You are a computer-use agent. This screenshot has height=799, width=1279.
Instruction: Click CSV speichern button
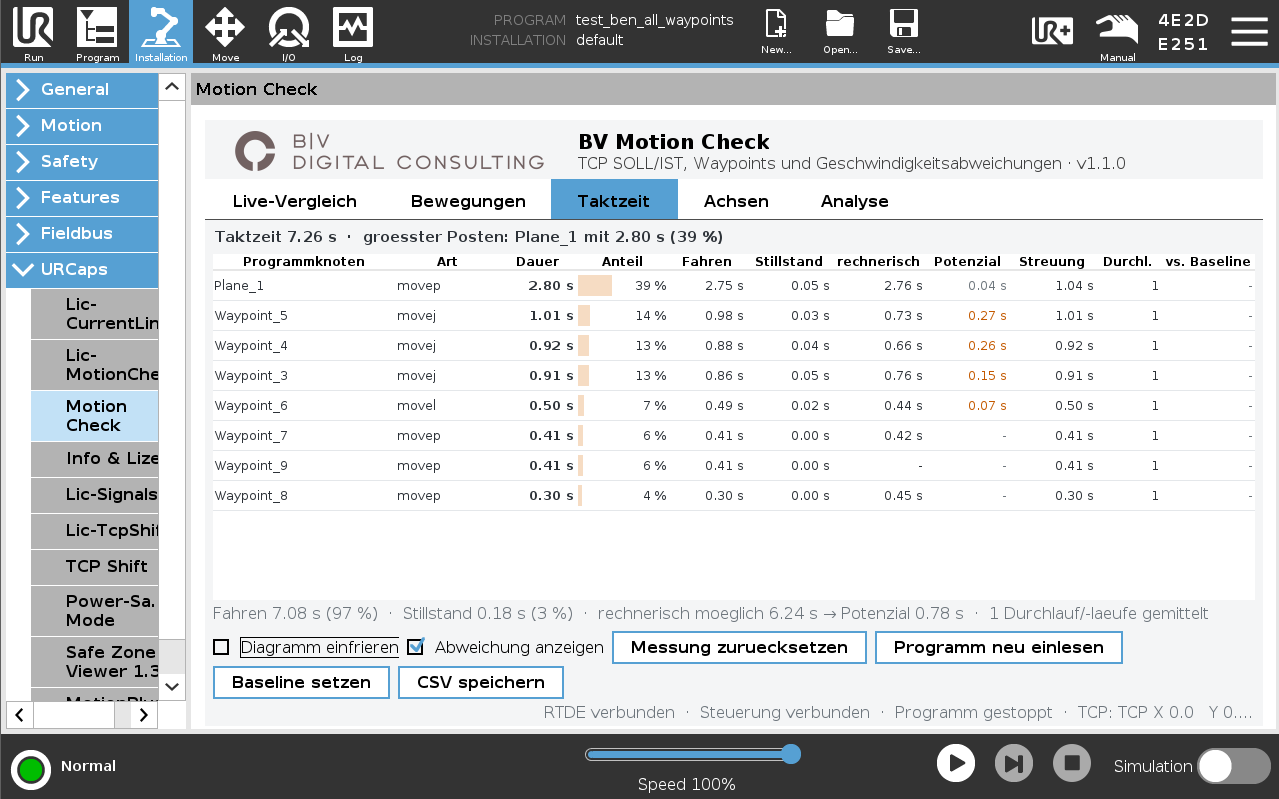coord(481,682)
